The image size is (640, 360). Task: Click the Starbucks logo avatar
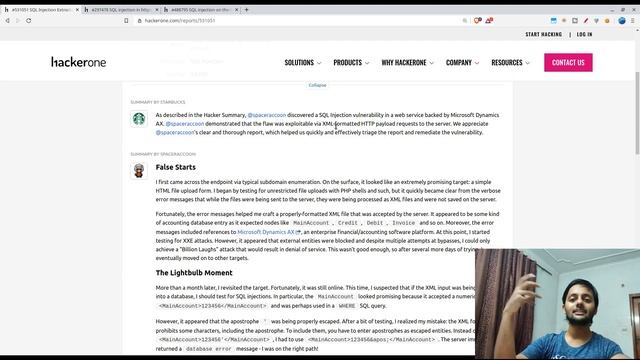pos(139,119)
